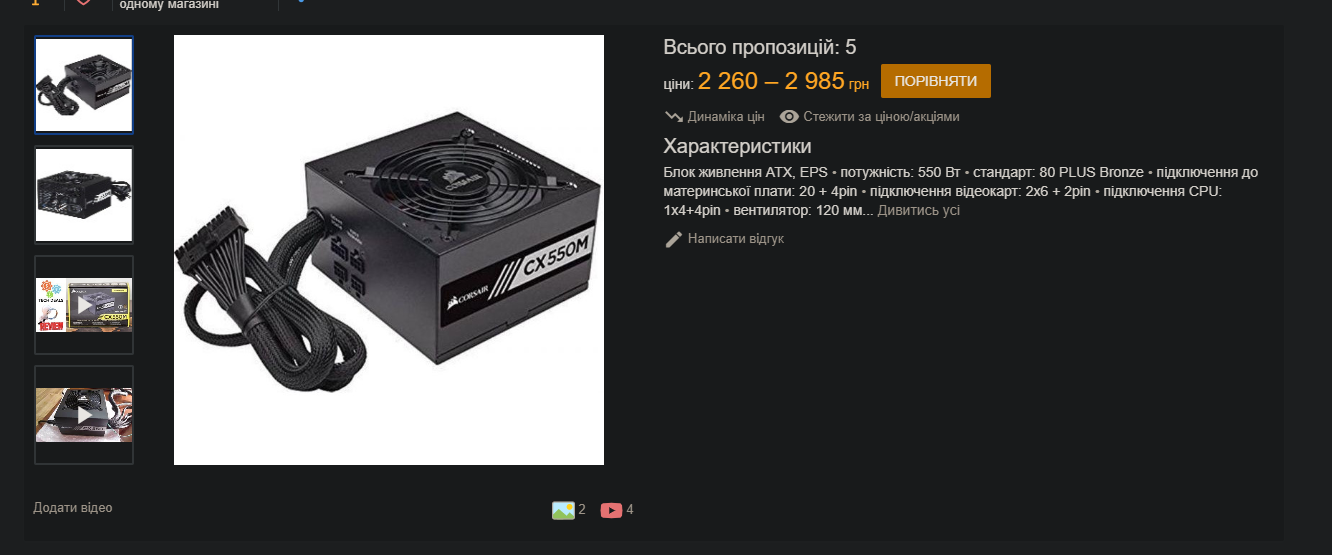Play the unboxing video thumbnail

click(84, 415)
